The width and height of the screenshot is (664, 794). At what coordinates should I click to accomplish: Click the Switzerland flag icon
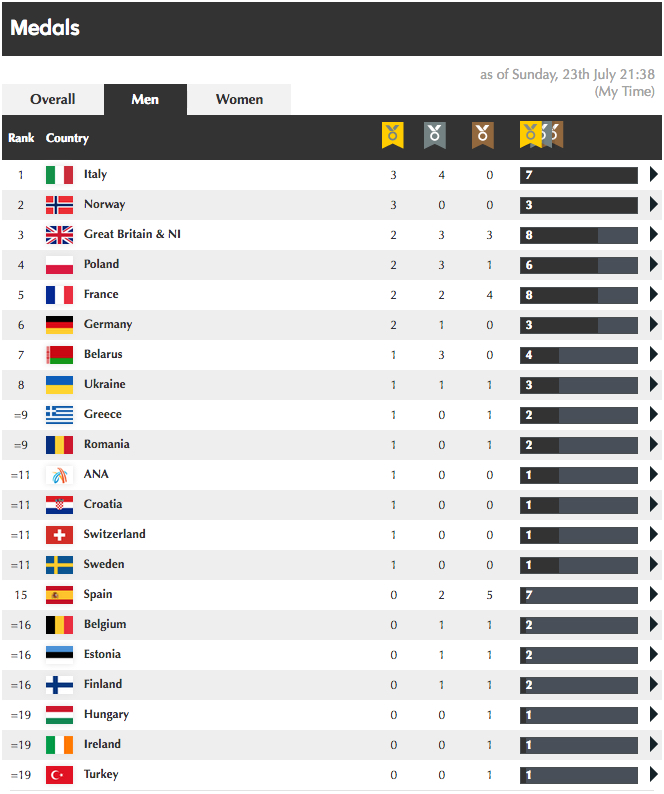click(x=59, y=535)
